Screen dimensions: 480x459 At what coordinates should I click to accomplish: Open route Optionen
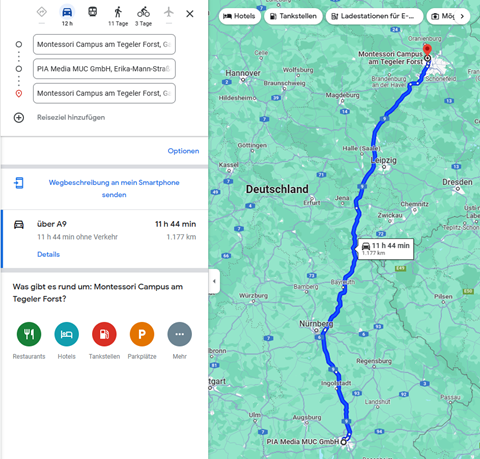coord(183,151)
